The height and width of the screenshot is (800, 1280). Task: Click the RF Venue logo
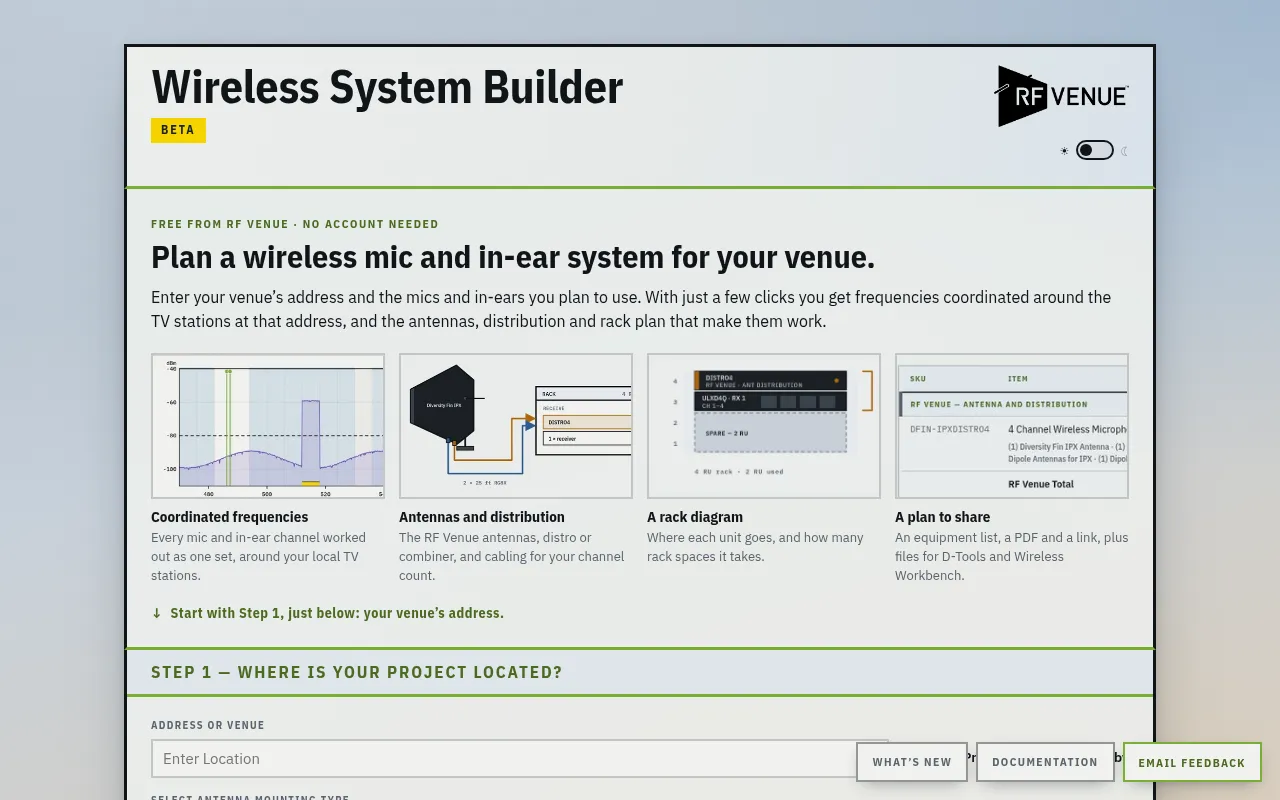coord(1062,96)
